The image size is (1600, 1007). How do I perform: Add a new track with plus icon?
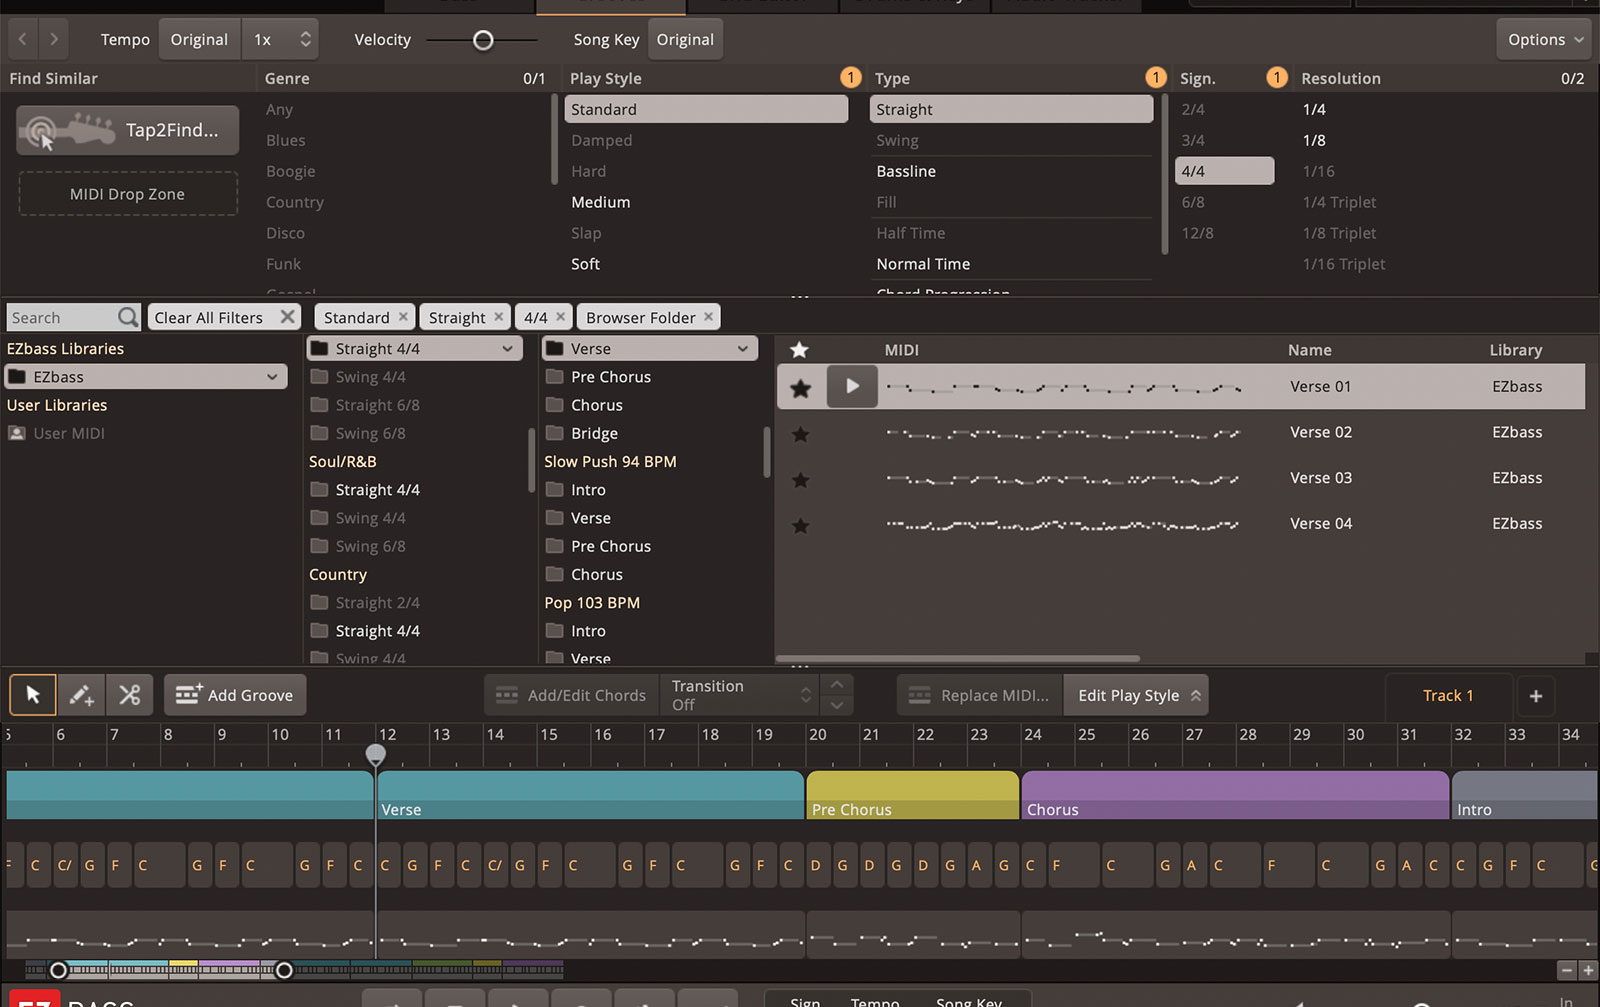pyautogui.click(x=1536, y=695)
